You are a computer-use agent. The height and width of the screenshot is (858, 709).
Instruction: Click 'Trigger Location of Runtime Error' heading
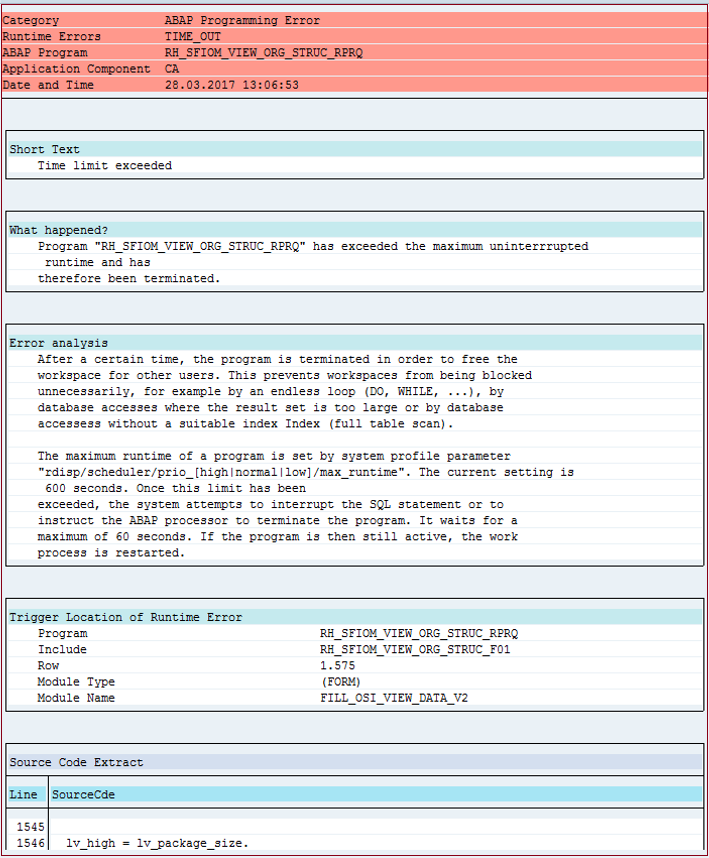[x=126, y=617]
